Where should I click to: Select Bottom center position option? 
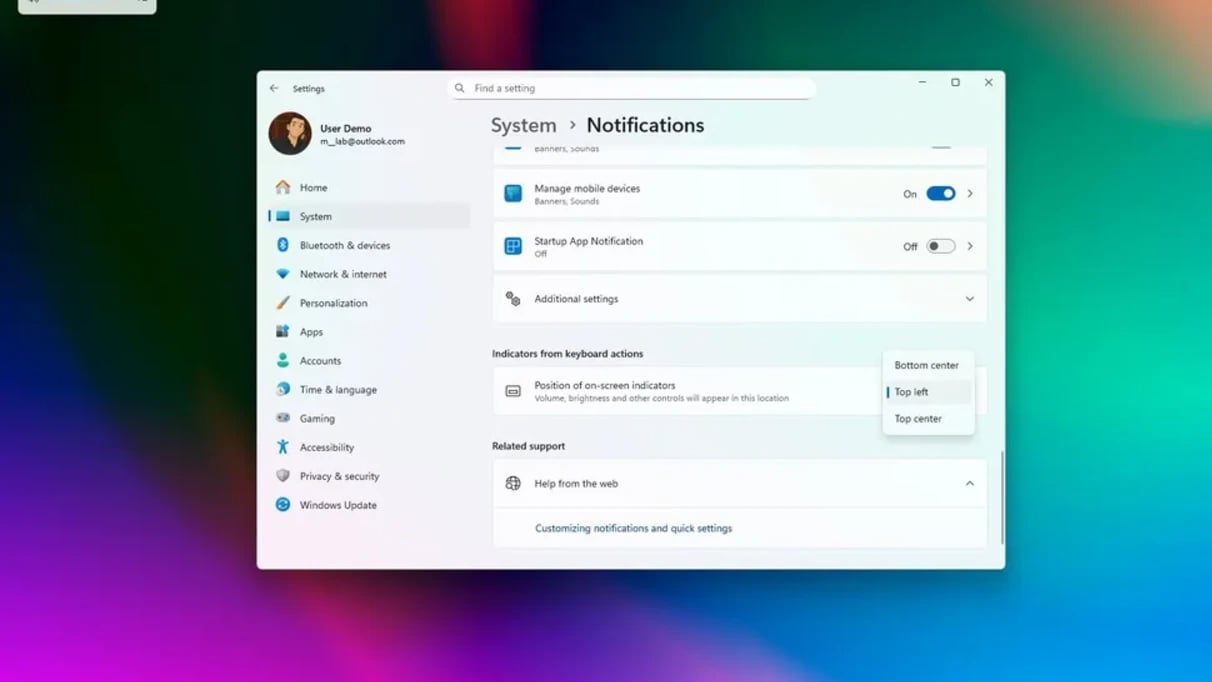point(926,365)
